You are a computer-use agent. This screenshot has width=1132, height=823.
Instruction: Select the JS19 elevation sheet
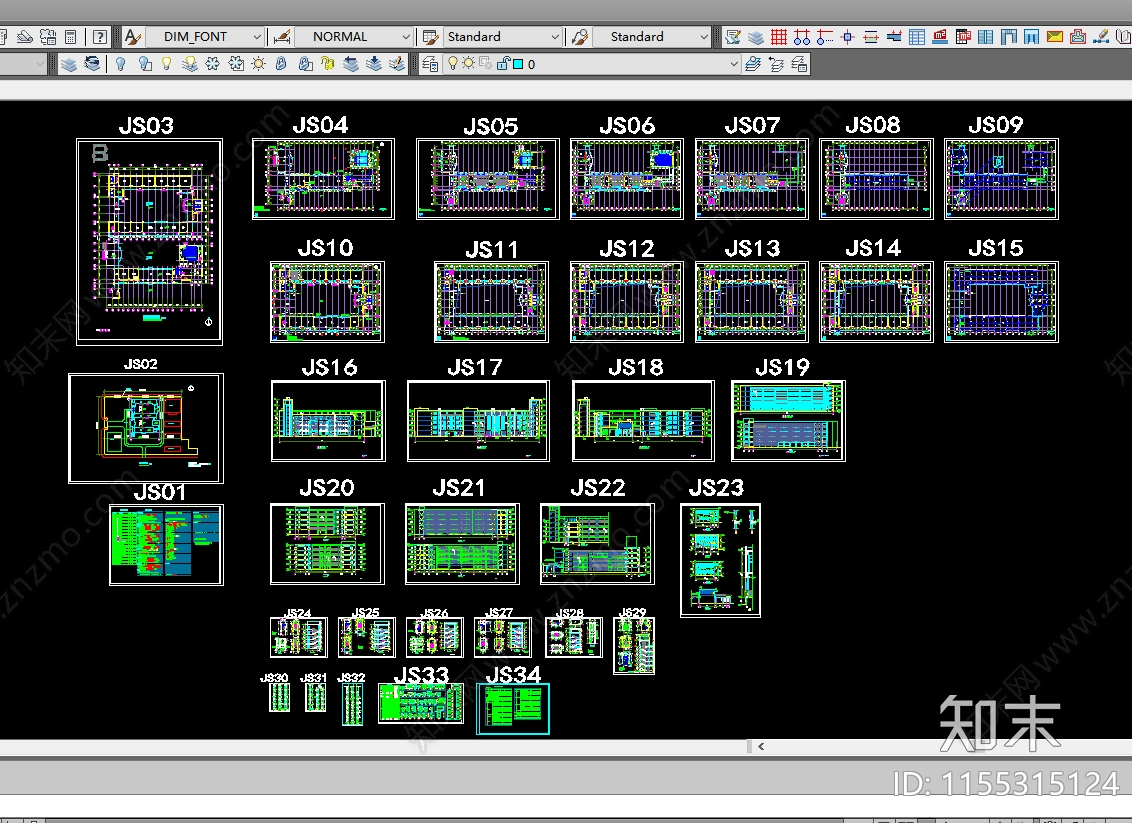788,421
